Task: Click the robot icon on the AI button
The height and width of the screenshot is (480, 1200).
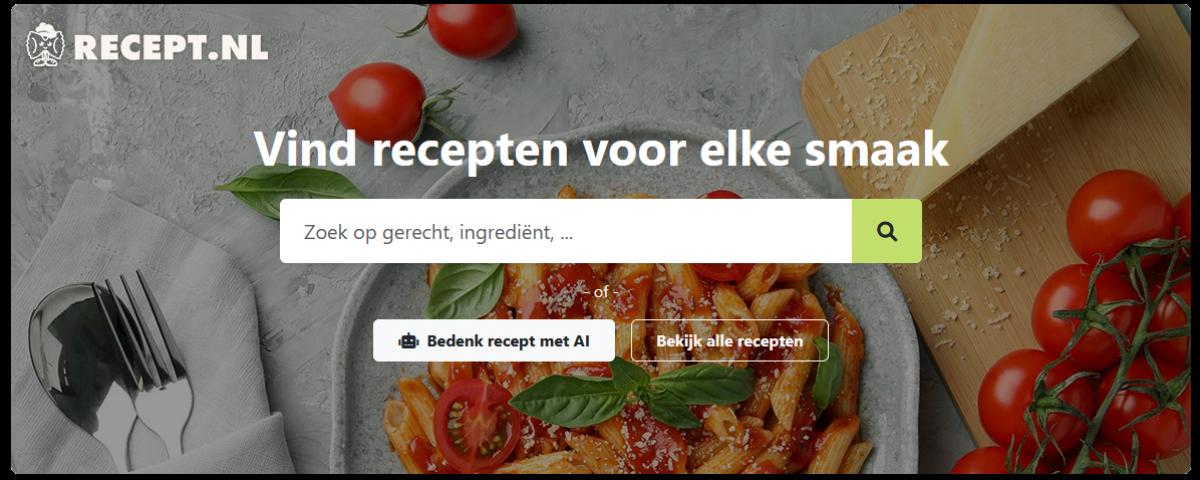Action: click(408, 341)
